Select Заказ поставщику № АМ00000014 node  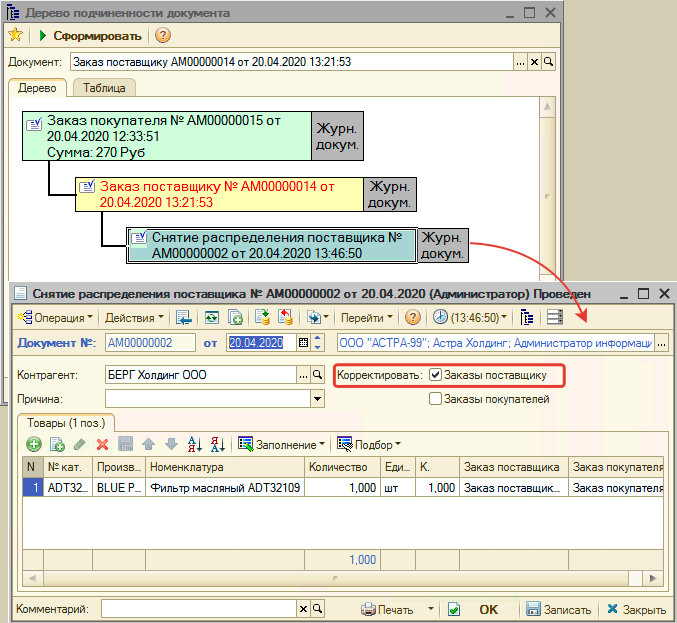[x=219, y=194]
